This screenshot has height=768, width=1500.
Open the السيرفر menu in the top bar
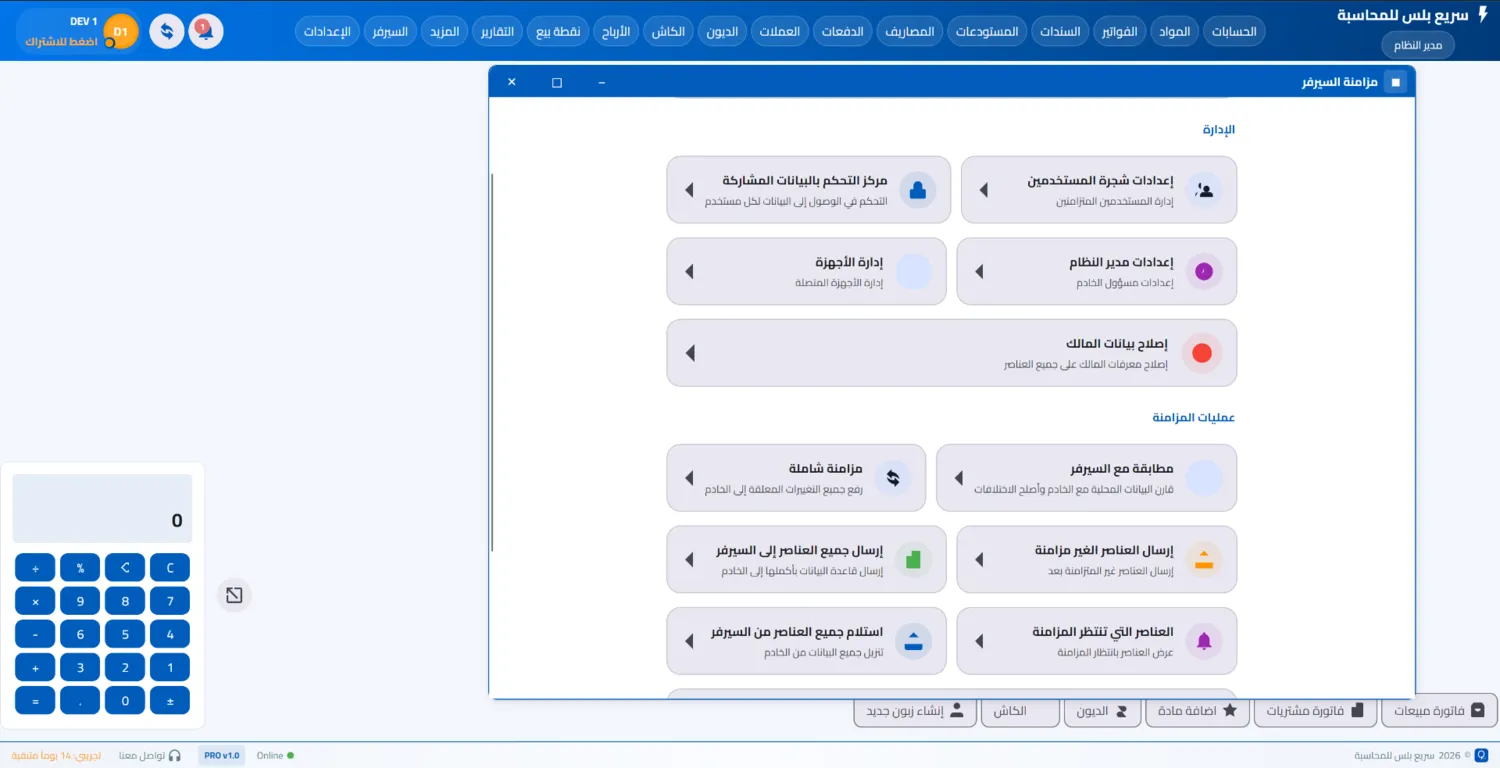[x=389, y=31]
